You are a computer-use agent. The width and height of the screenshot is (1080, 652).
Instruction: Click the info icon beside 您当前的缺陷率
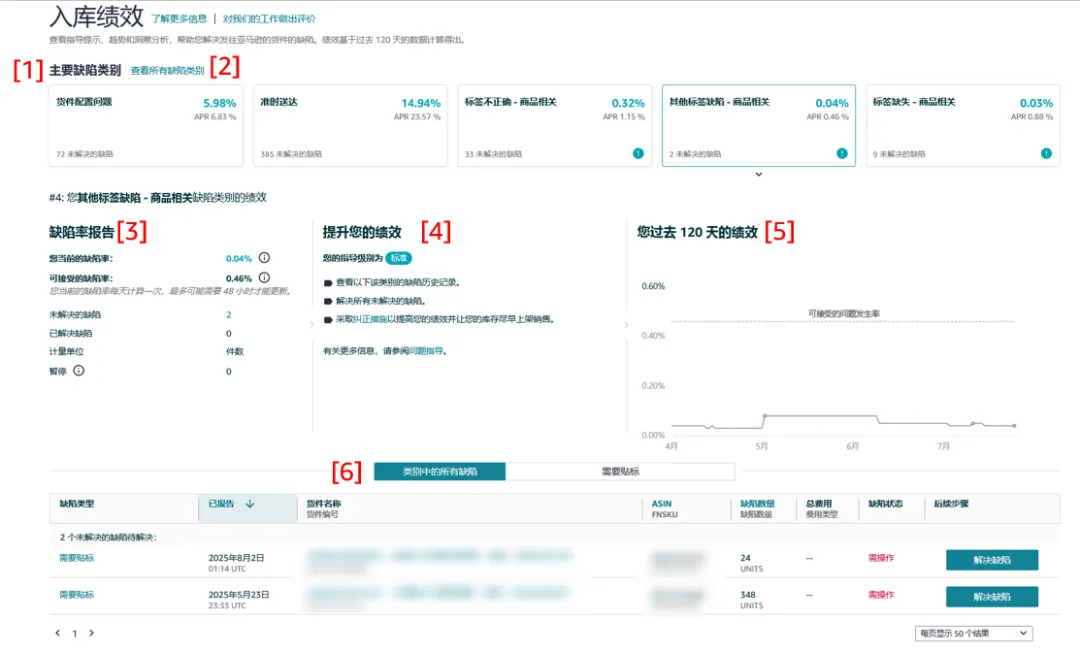(263, 257)
